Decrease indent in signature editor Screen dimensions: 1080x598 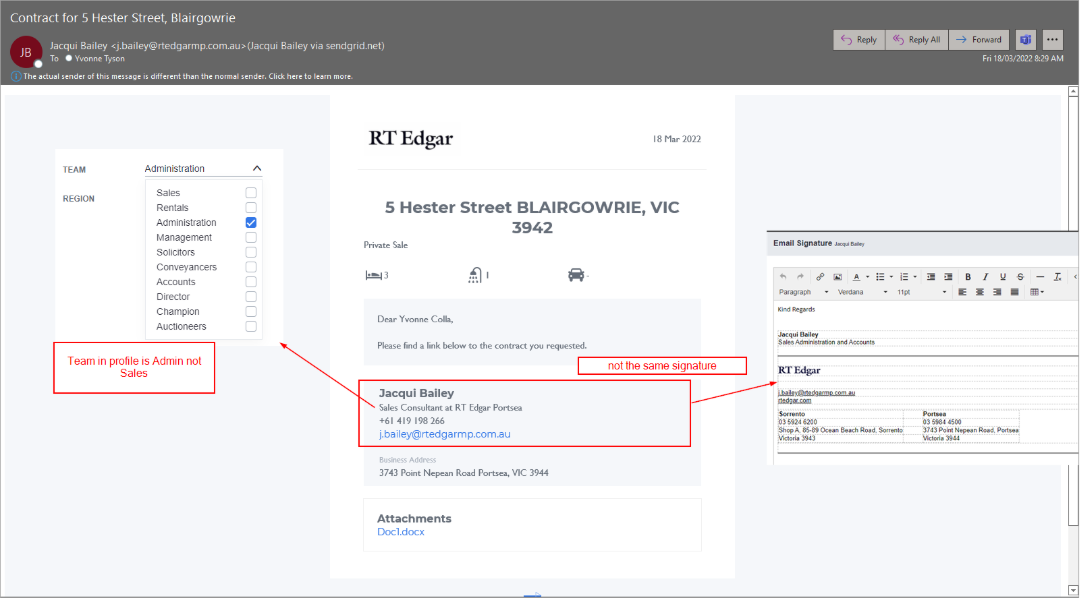pyautogui.click(x=931, y=277)
